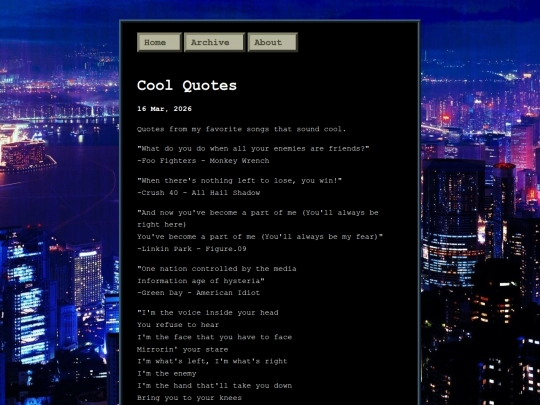Click the quote 'nothing left to lose, you win!'
This screenshot has height=405, width=540.
coord(239,181)
